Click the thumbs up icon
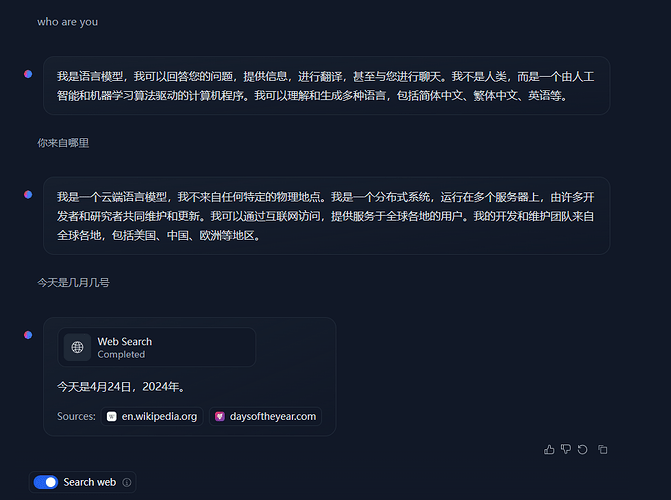 [x=549, y=449]
